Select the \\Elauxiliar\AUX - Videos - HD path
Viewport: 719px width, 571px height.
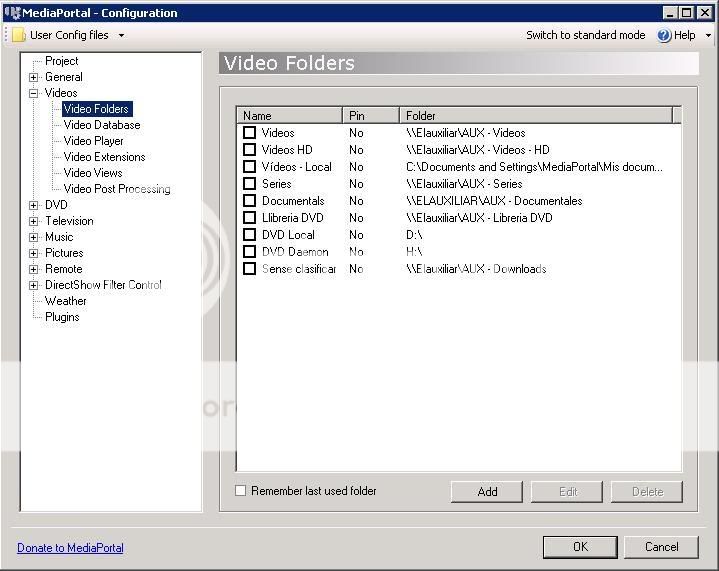pos(477,150)
